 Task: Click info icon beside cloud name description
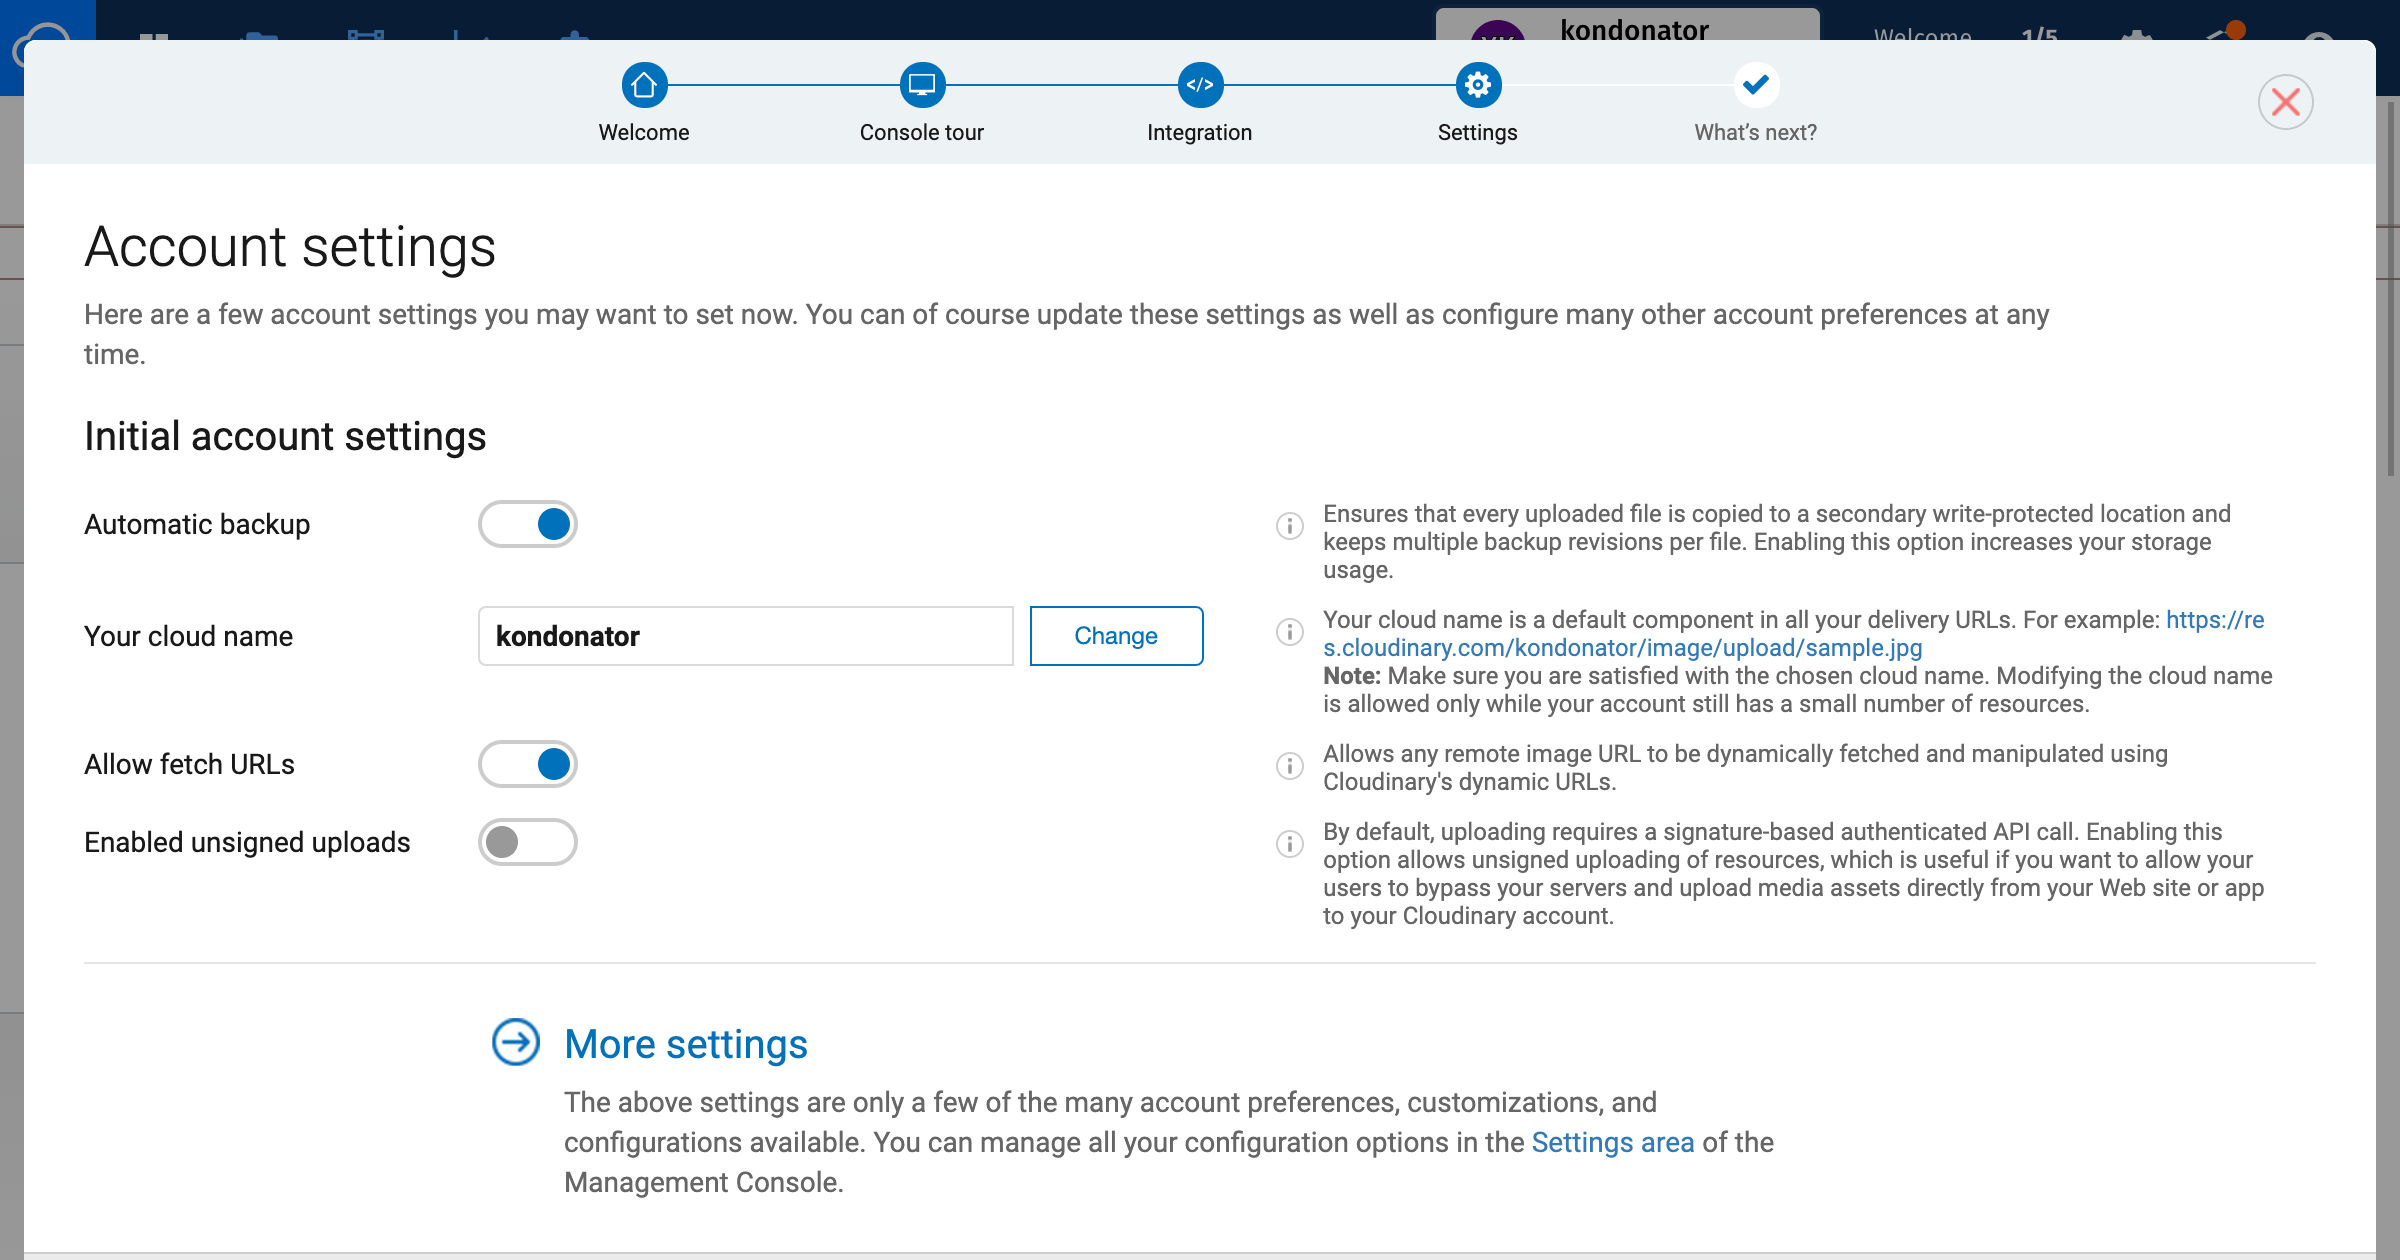coord(1290,632)
